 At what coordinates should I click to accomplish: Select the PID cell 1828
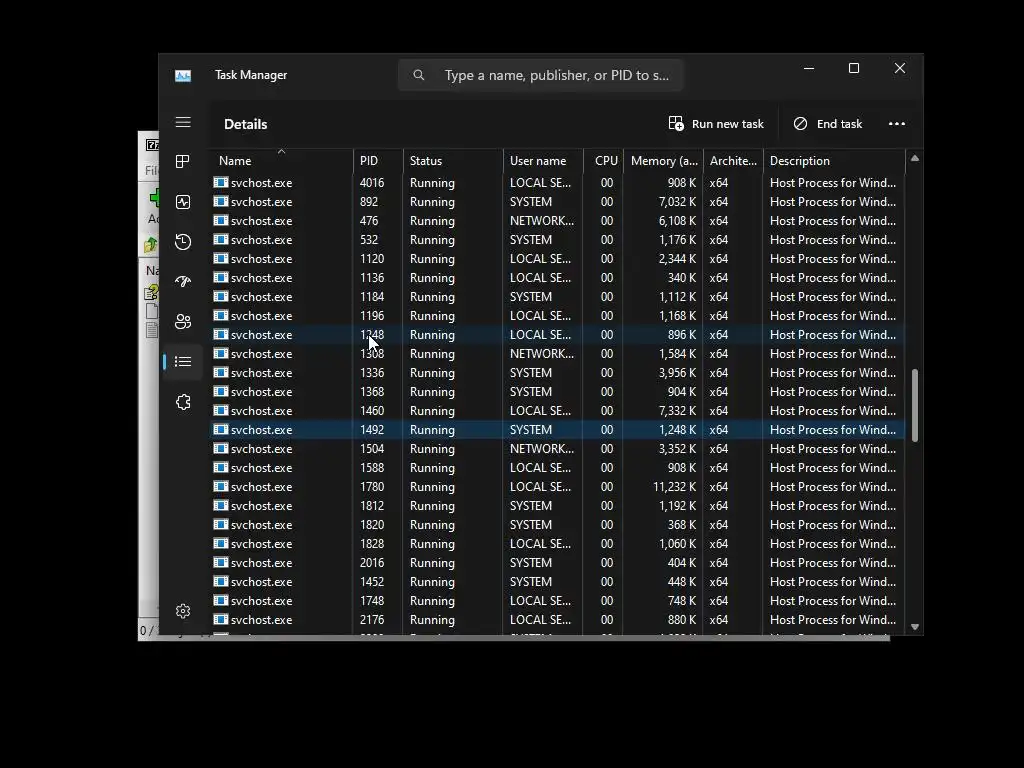point(372,543)
